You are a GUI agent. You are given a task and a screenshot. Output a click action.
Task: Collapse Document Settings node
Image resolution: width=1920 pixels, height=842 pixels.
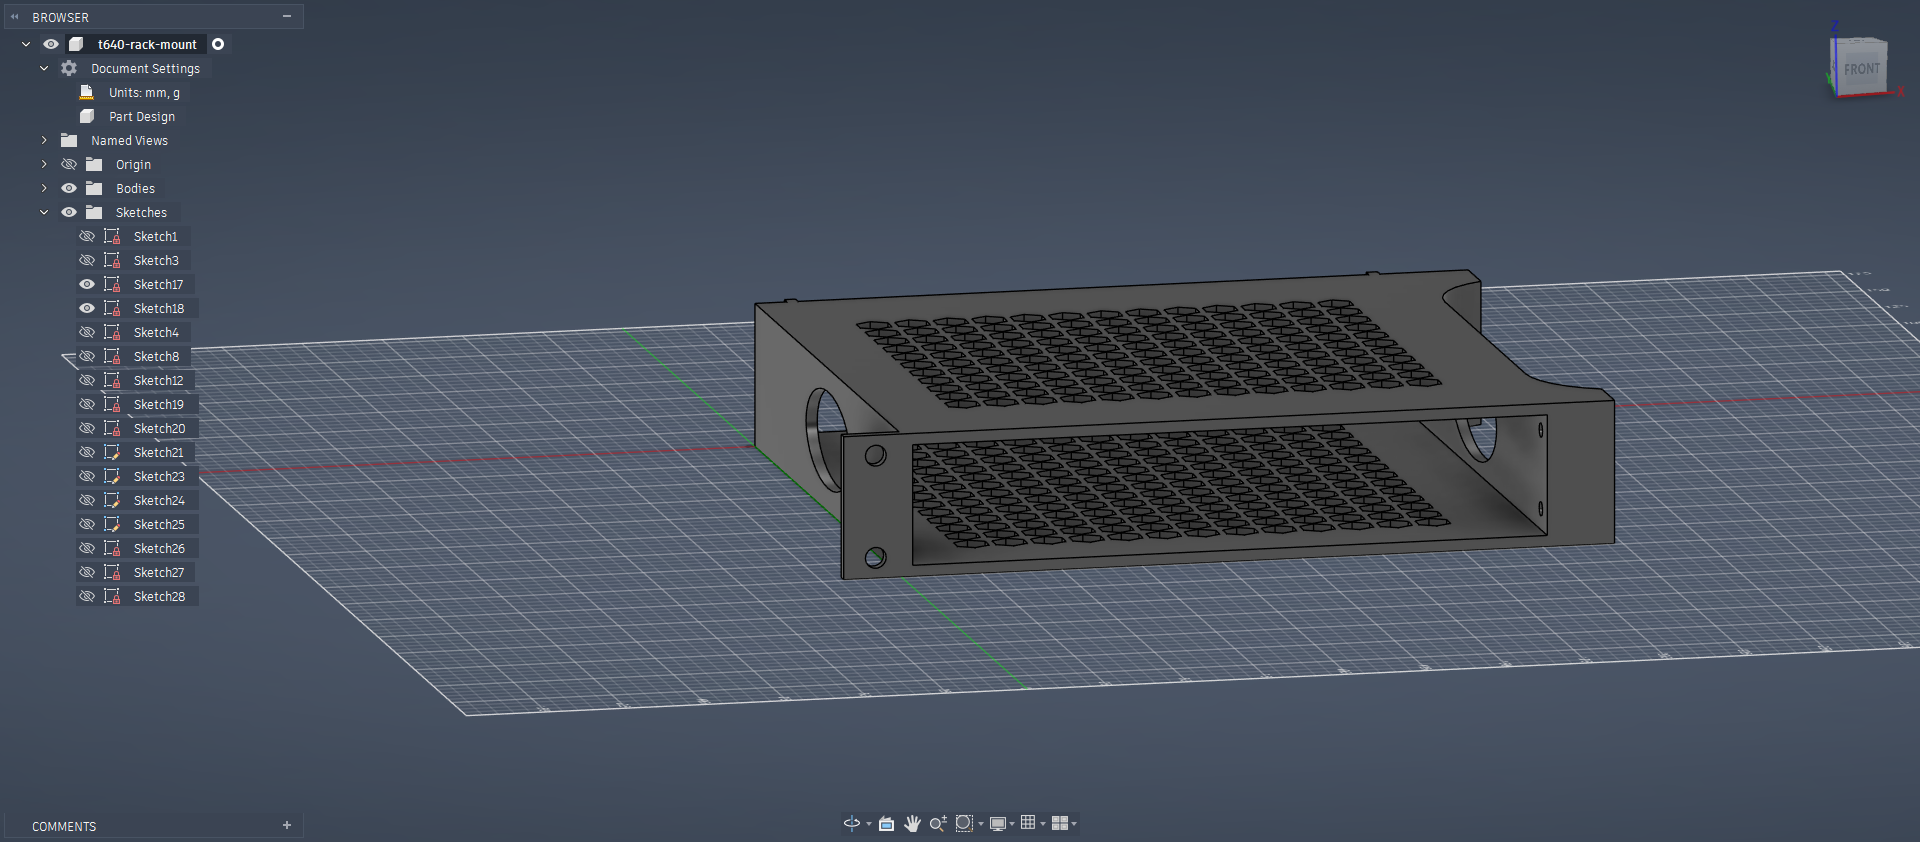(x=44, y=68)
